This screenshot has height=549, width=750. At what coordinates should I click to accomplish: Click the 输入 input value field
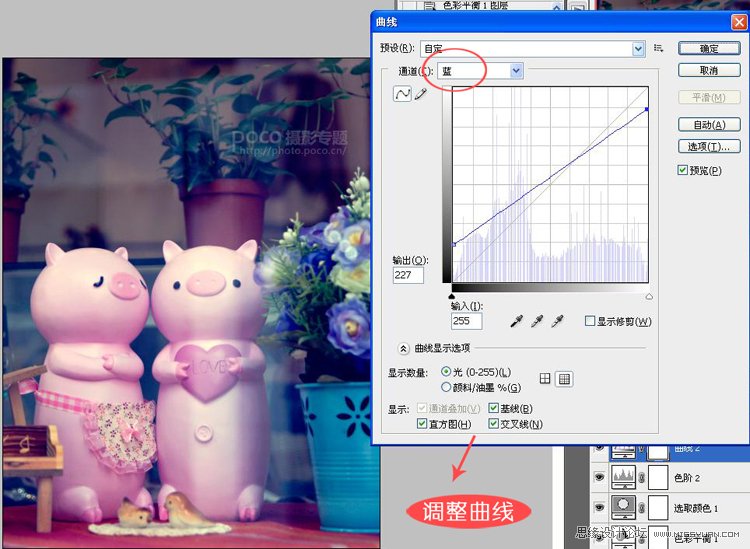(466, 321)
